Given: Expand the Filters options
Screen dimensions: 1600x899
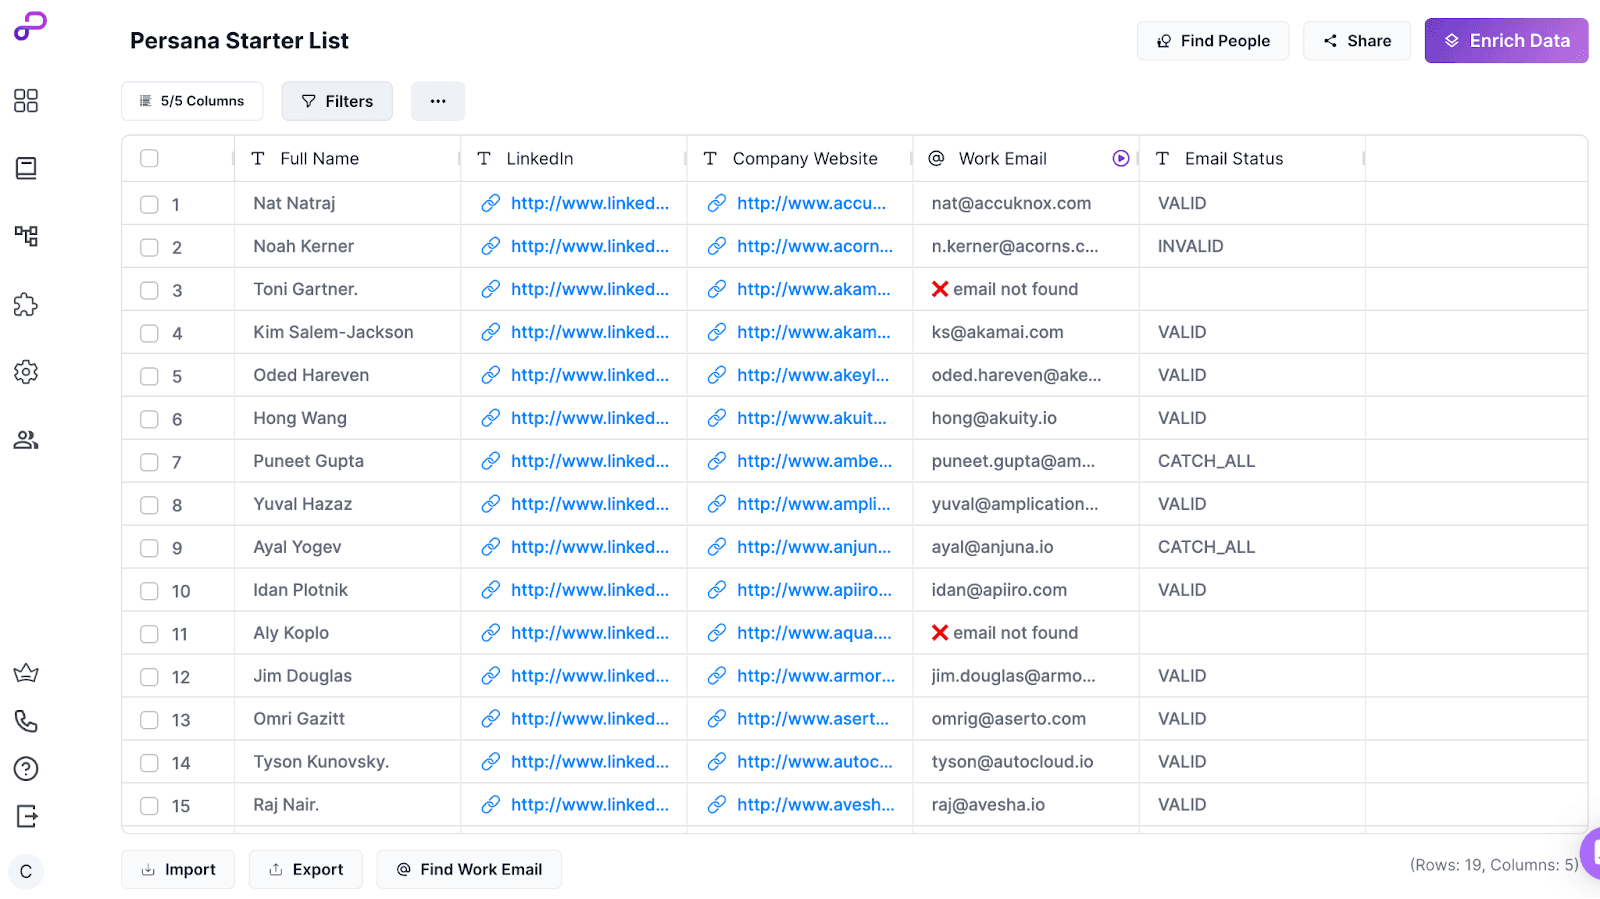Looking at the screenshot, I should point(337,101).
